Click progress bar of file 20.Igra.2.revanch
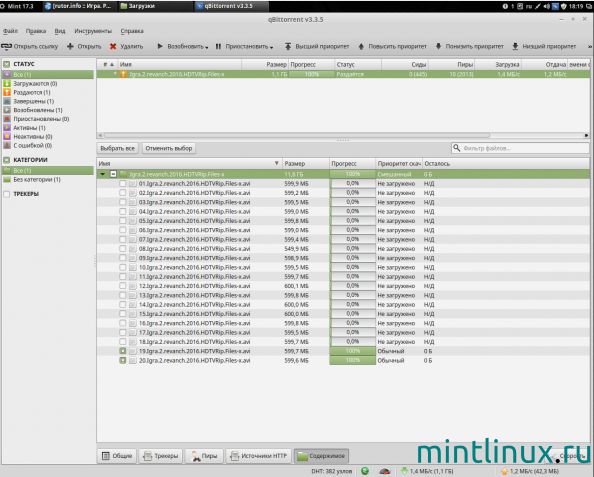Image resolution: width=594 pixels, height=477 pixels. click(x=353, y=360)
